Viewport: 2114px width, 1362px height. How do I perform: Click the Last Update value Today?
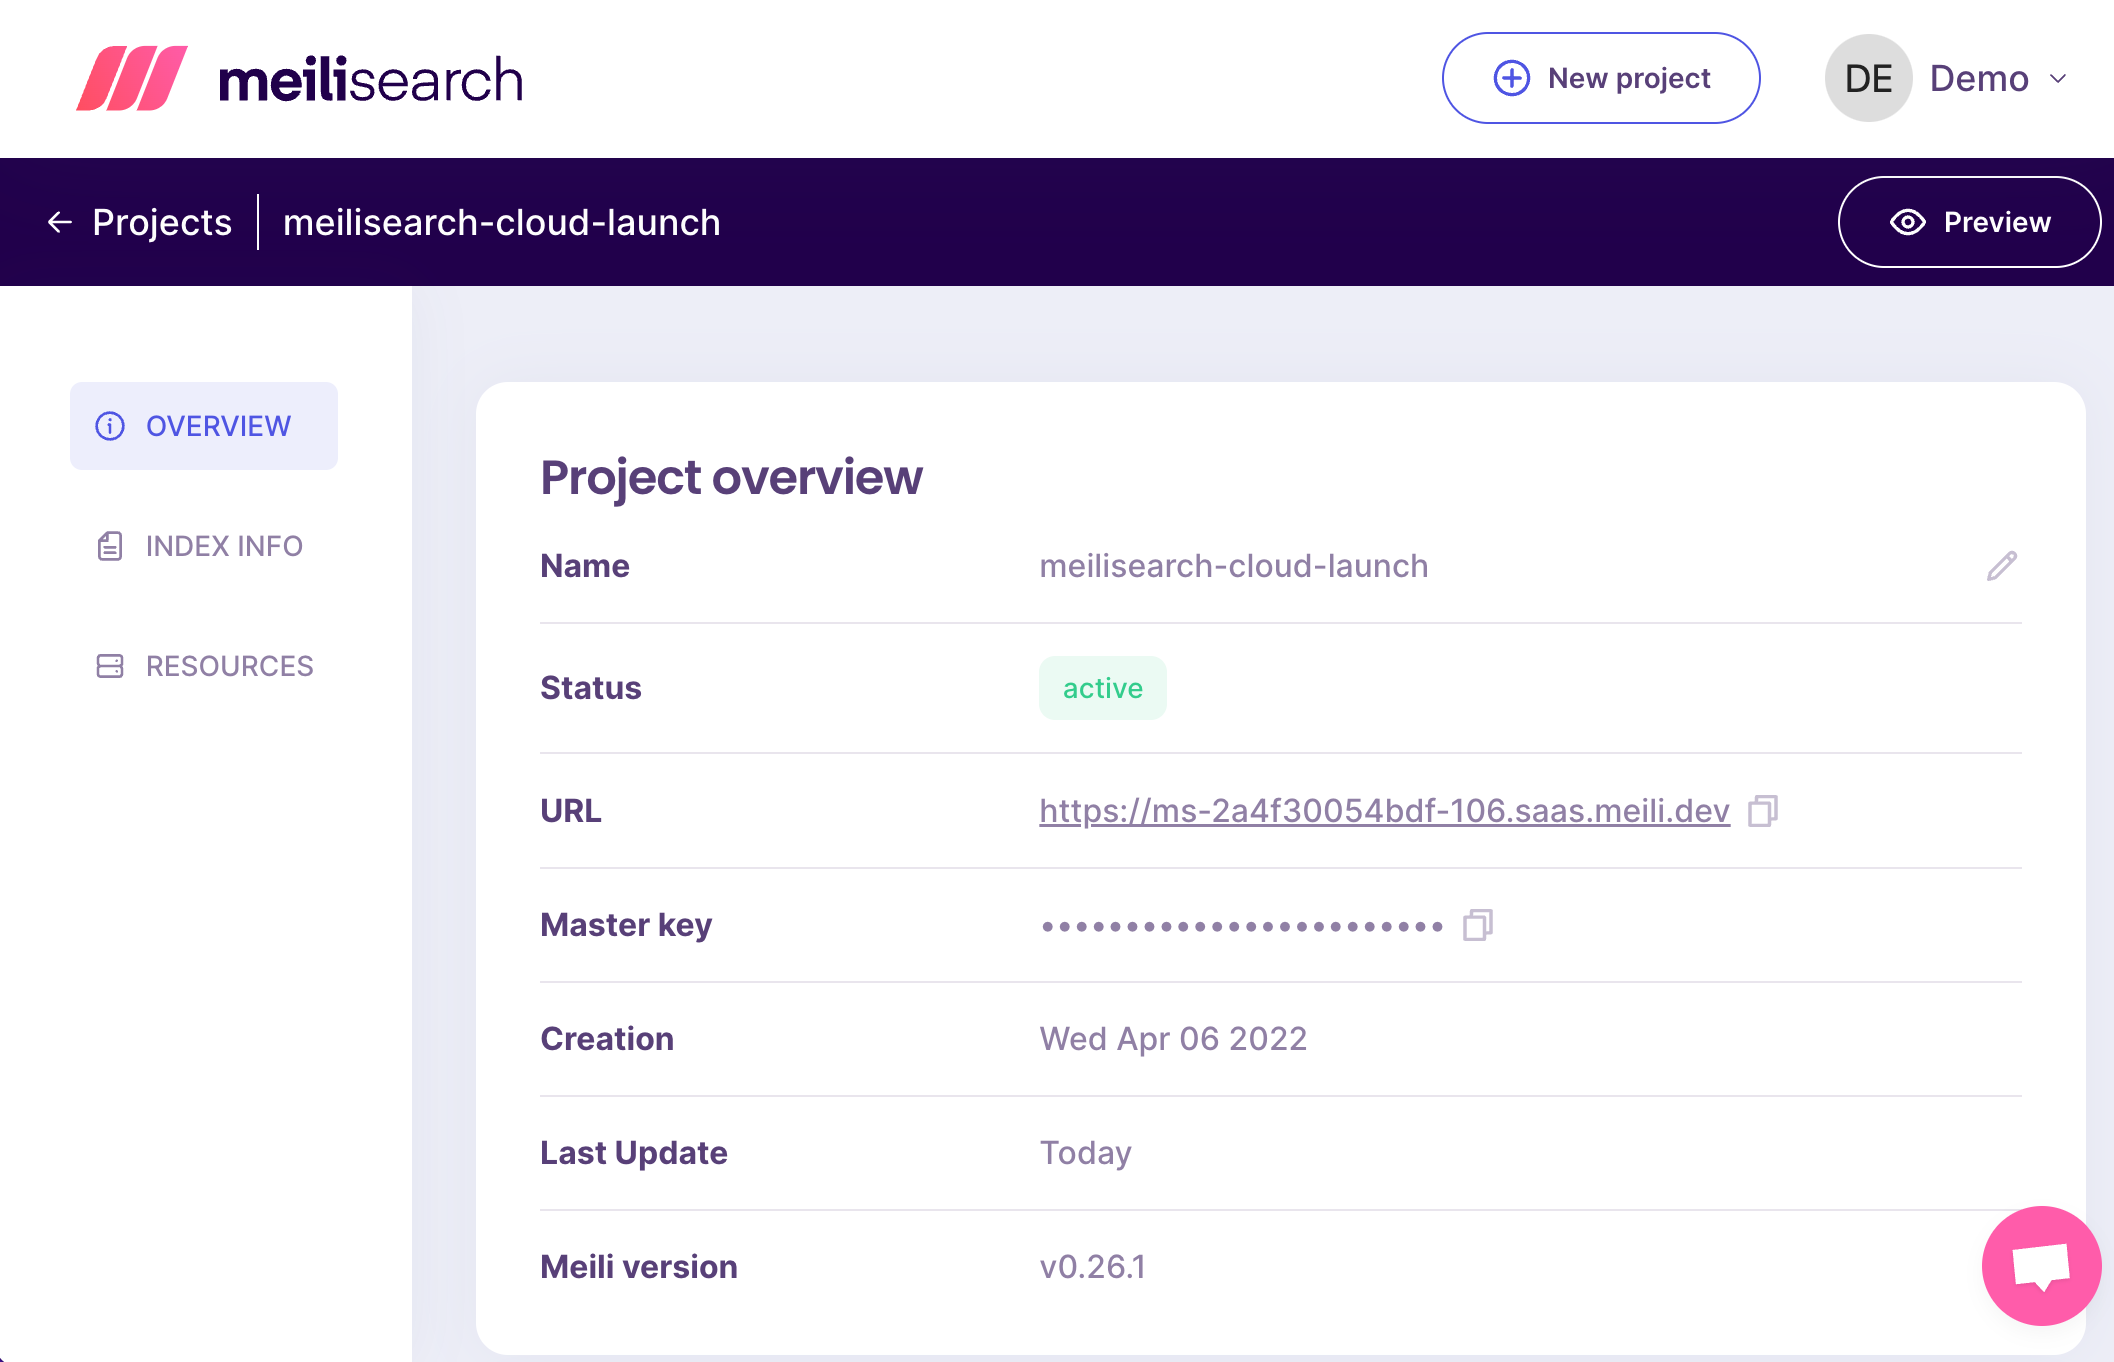(1085, 1153)
